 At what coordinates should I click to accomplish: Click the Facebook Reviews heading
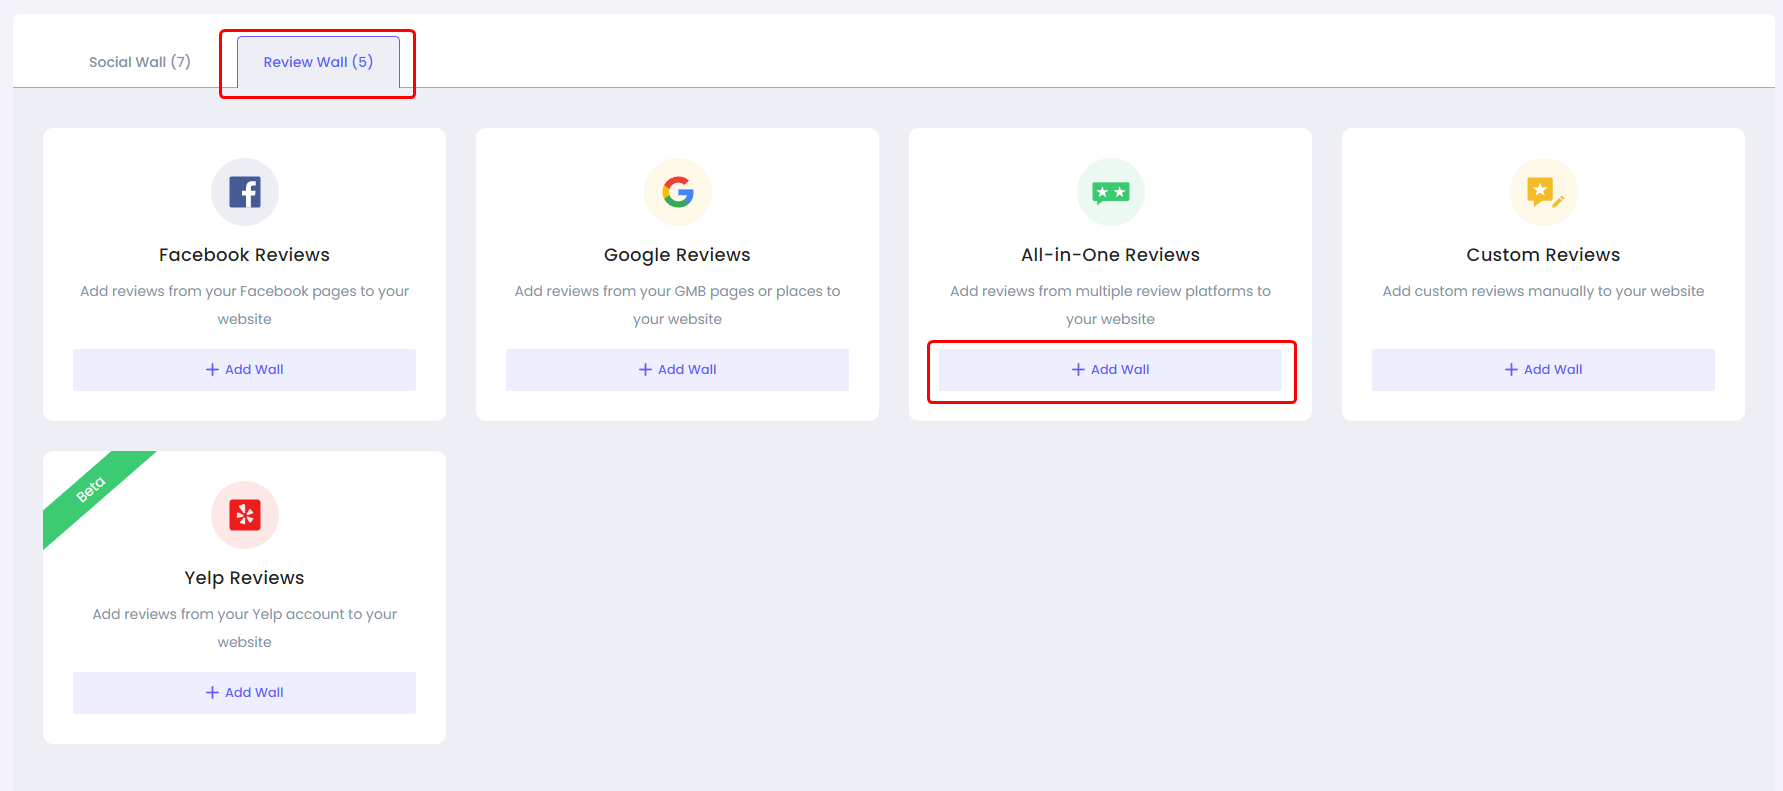pyautogui.click(x=244, y=255)
